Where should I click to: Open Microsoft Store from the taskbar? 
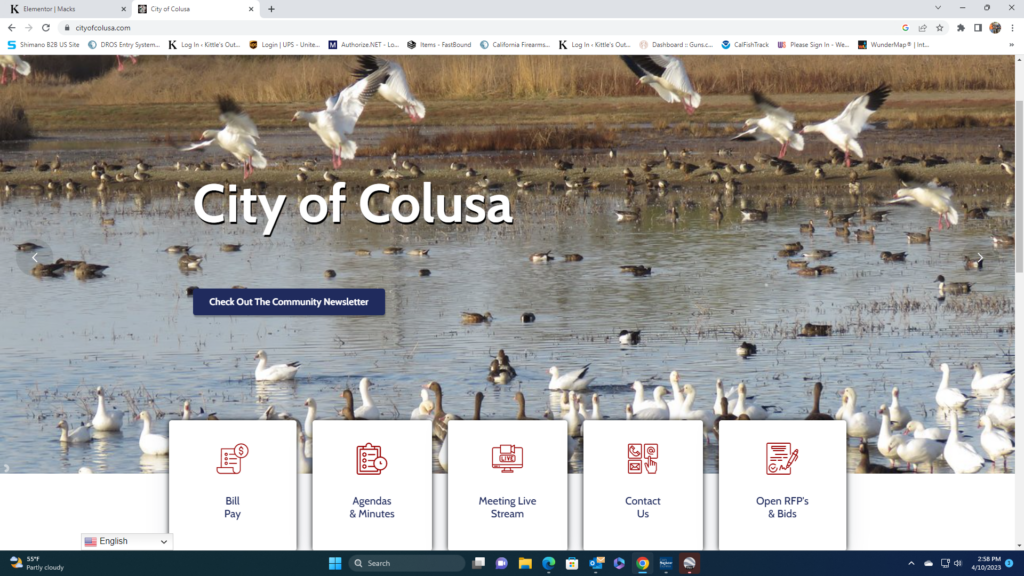point(572,563)
